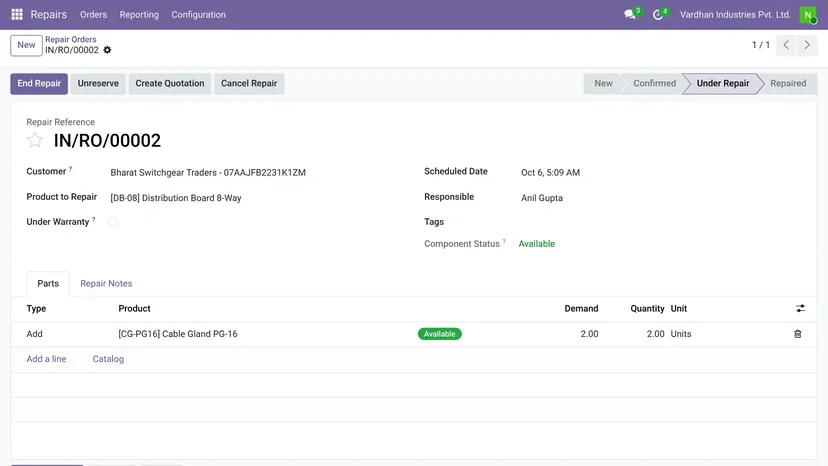Go back to Repair Orders breadcrumb
This screenshot has width=828, height=466.
click(x=71, y=40)
